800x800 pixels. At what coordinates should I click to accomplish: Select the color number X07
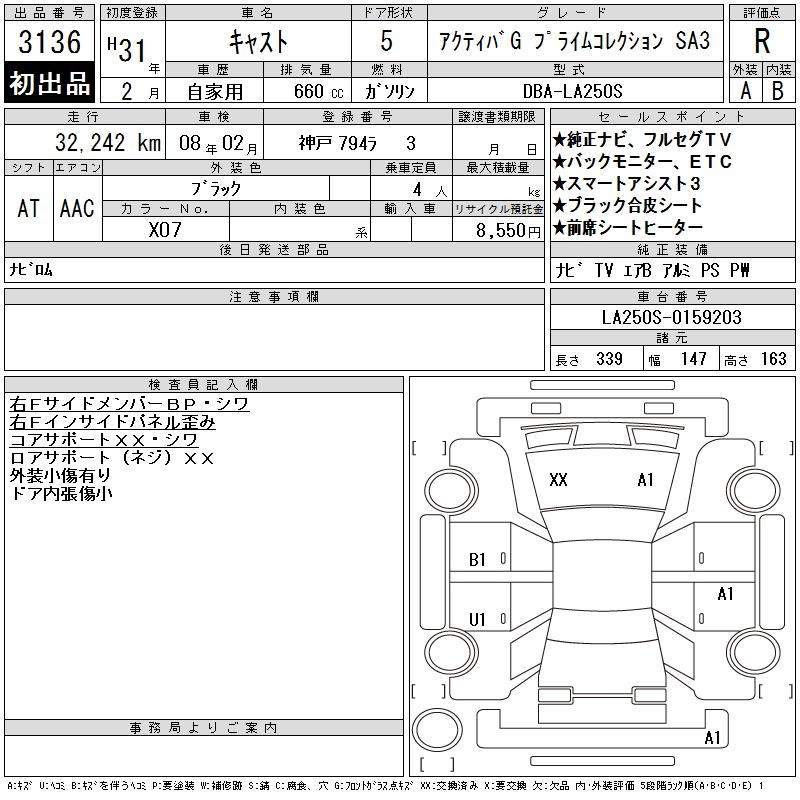[165, 230]
